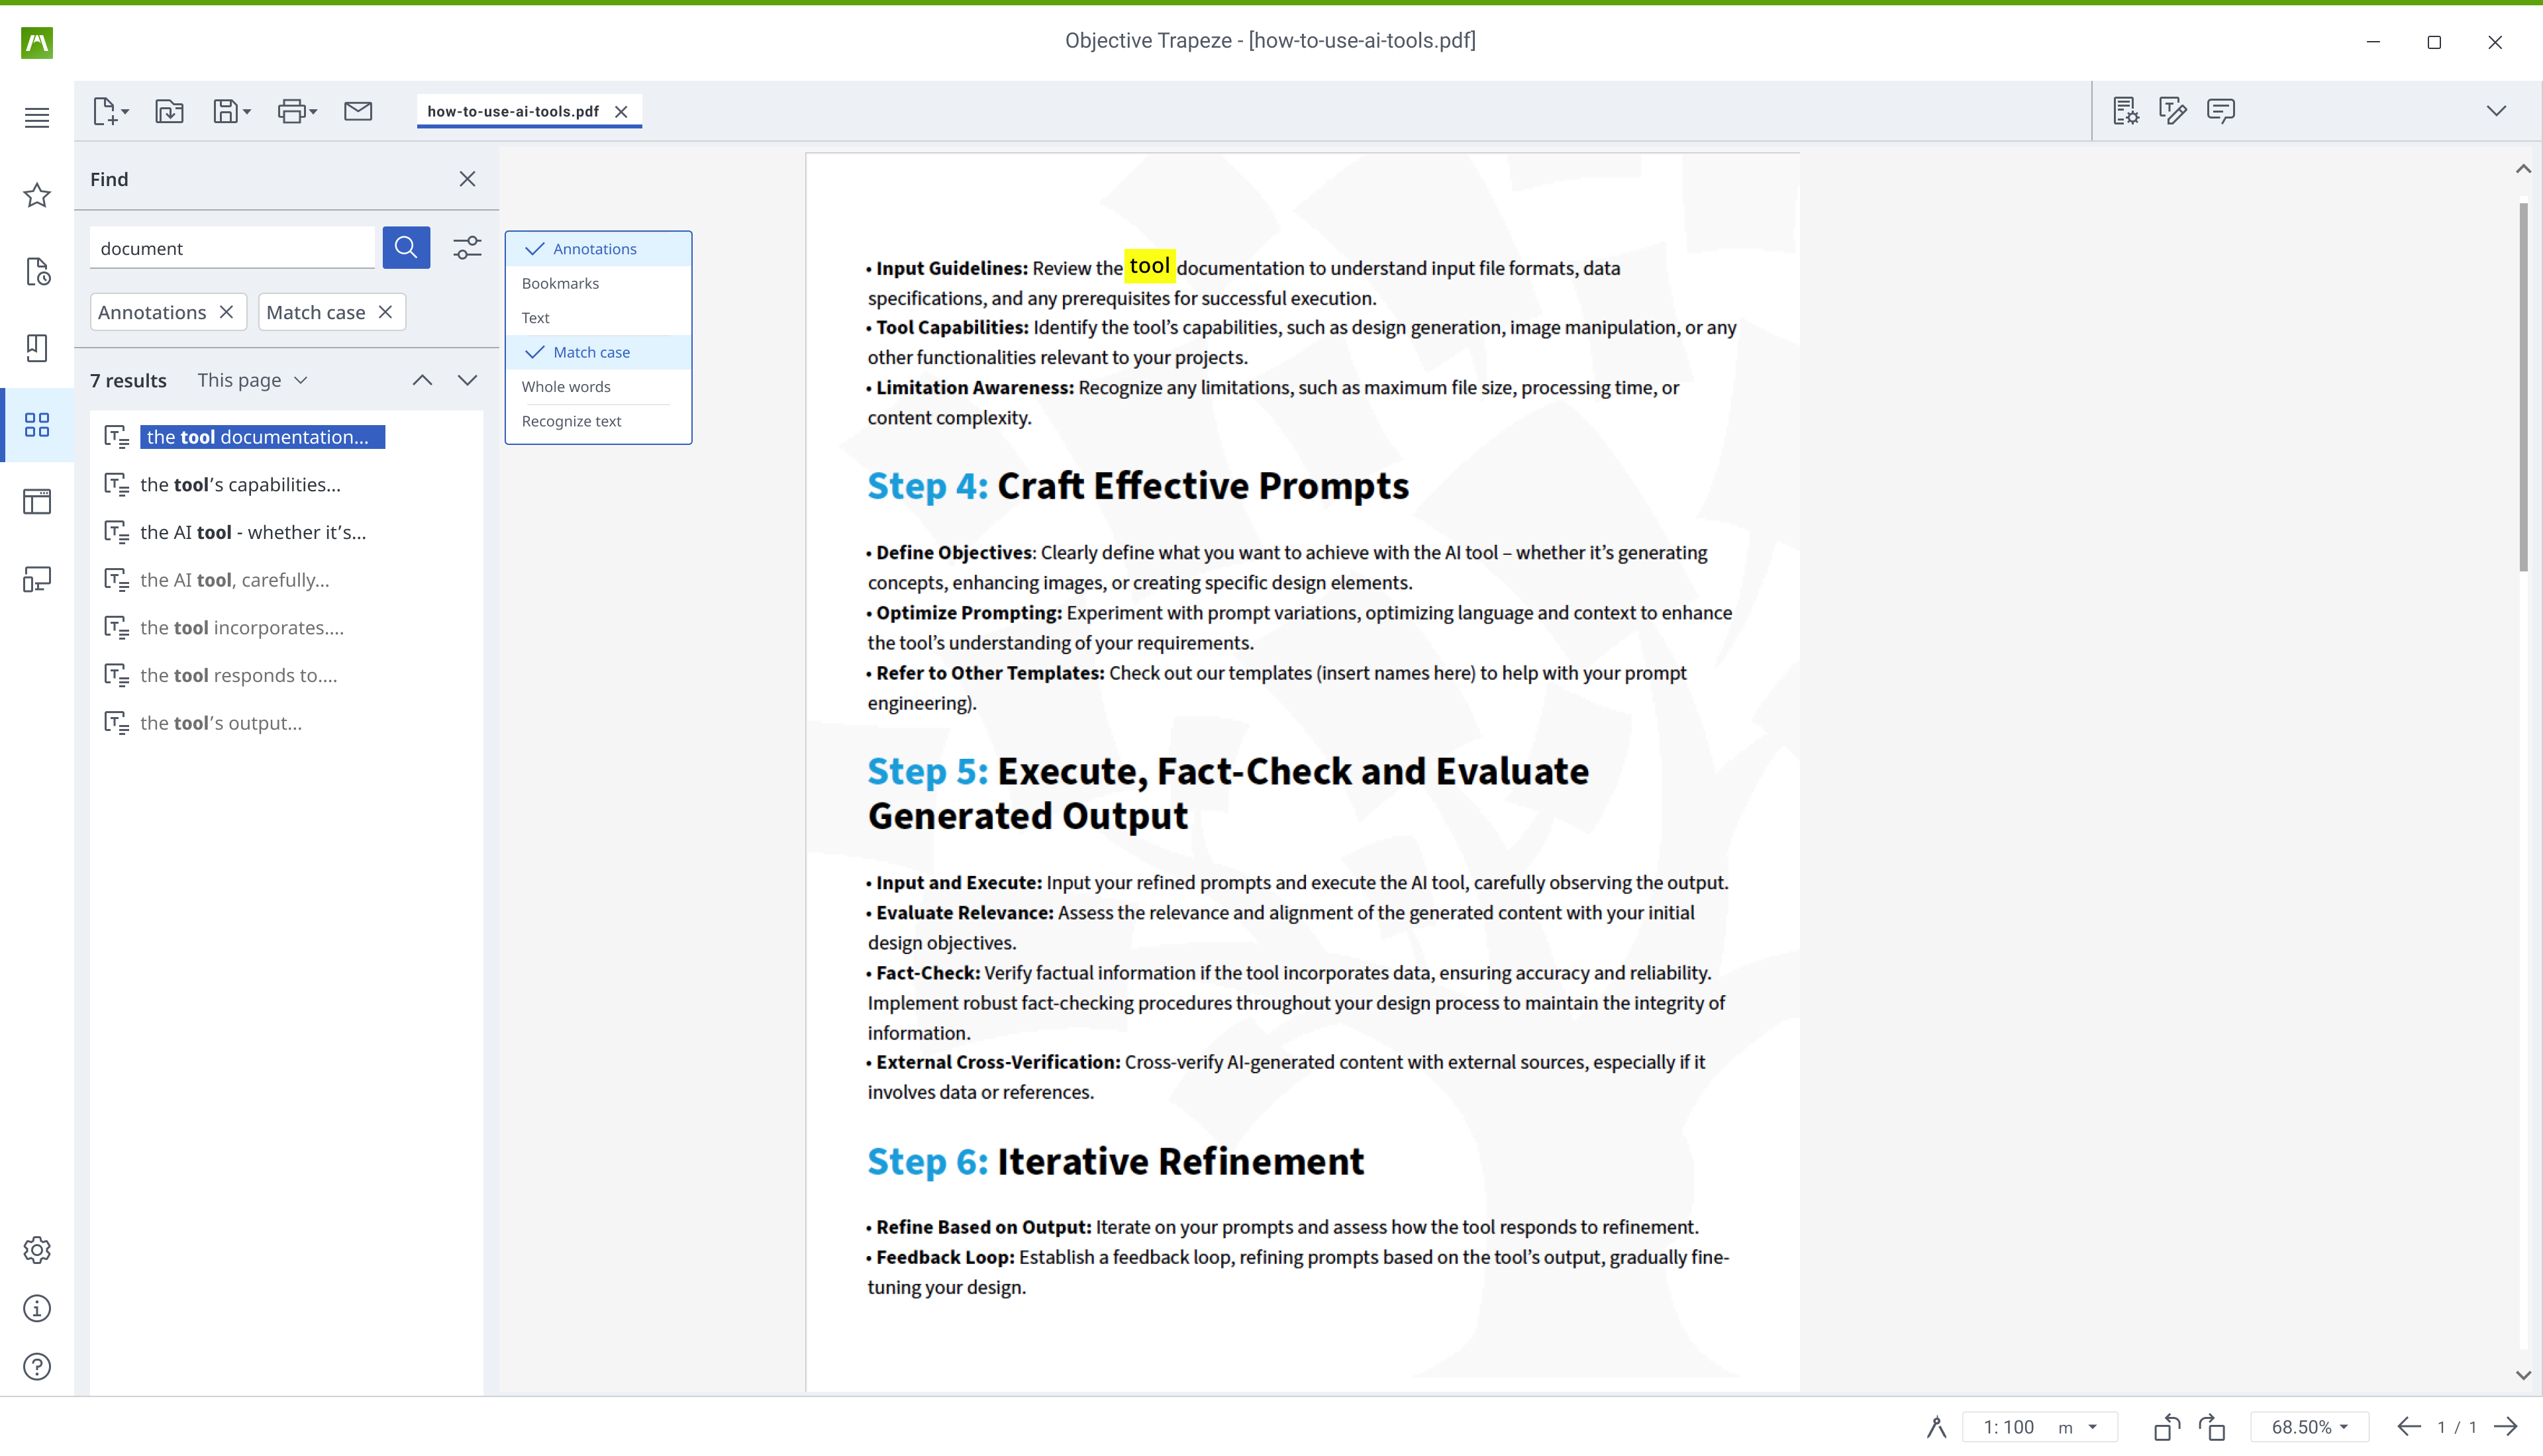The height and width of the screenshot is (1456, 2543).
Task: Close the how-to-use-ai-tools.pdf tab
Action: (x=621, y=111)
